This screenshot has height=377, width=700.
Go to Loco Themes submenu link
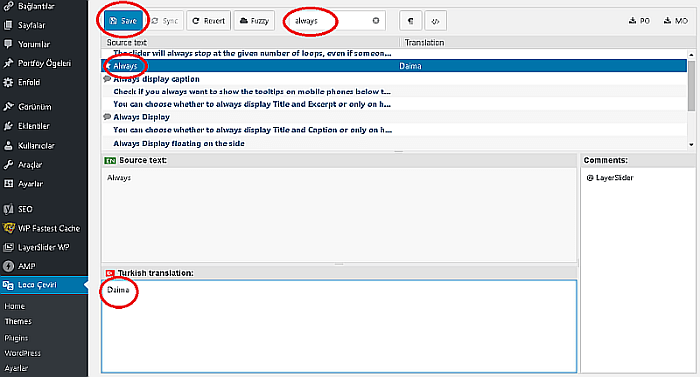coord(18,322)
